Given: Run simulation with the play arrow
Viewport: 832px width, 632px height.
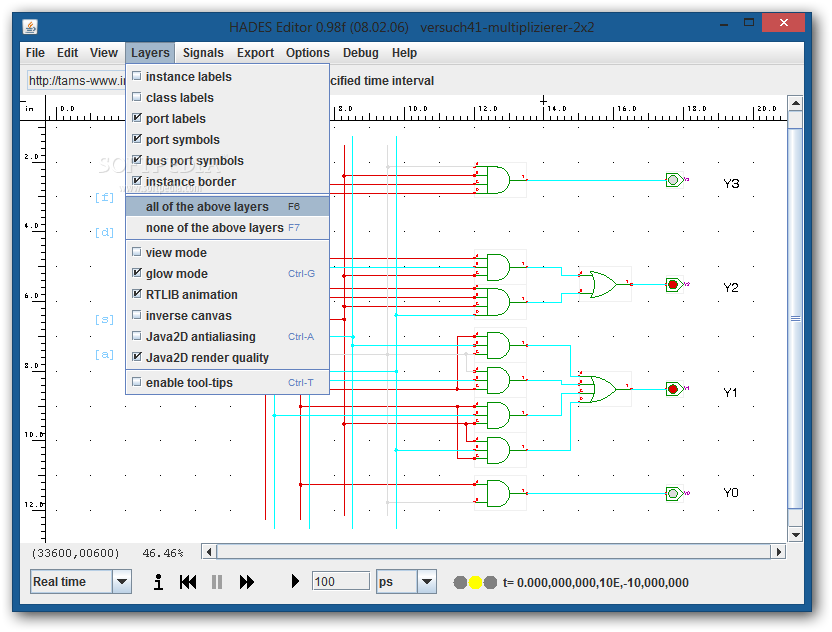Looking at the screenshot, I should click(295, 582).
